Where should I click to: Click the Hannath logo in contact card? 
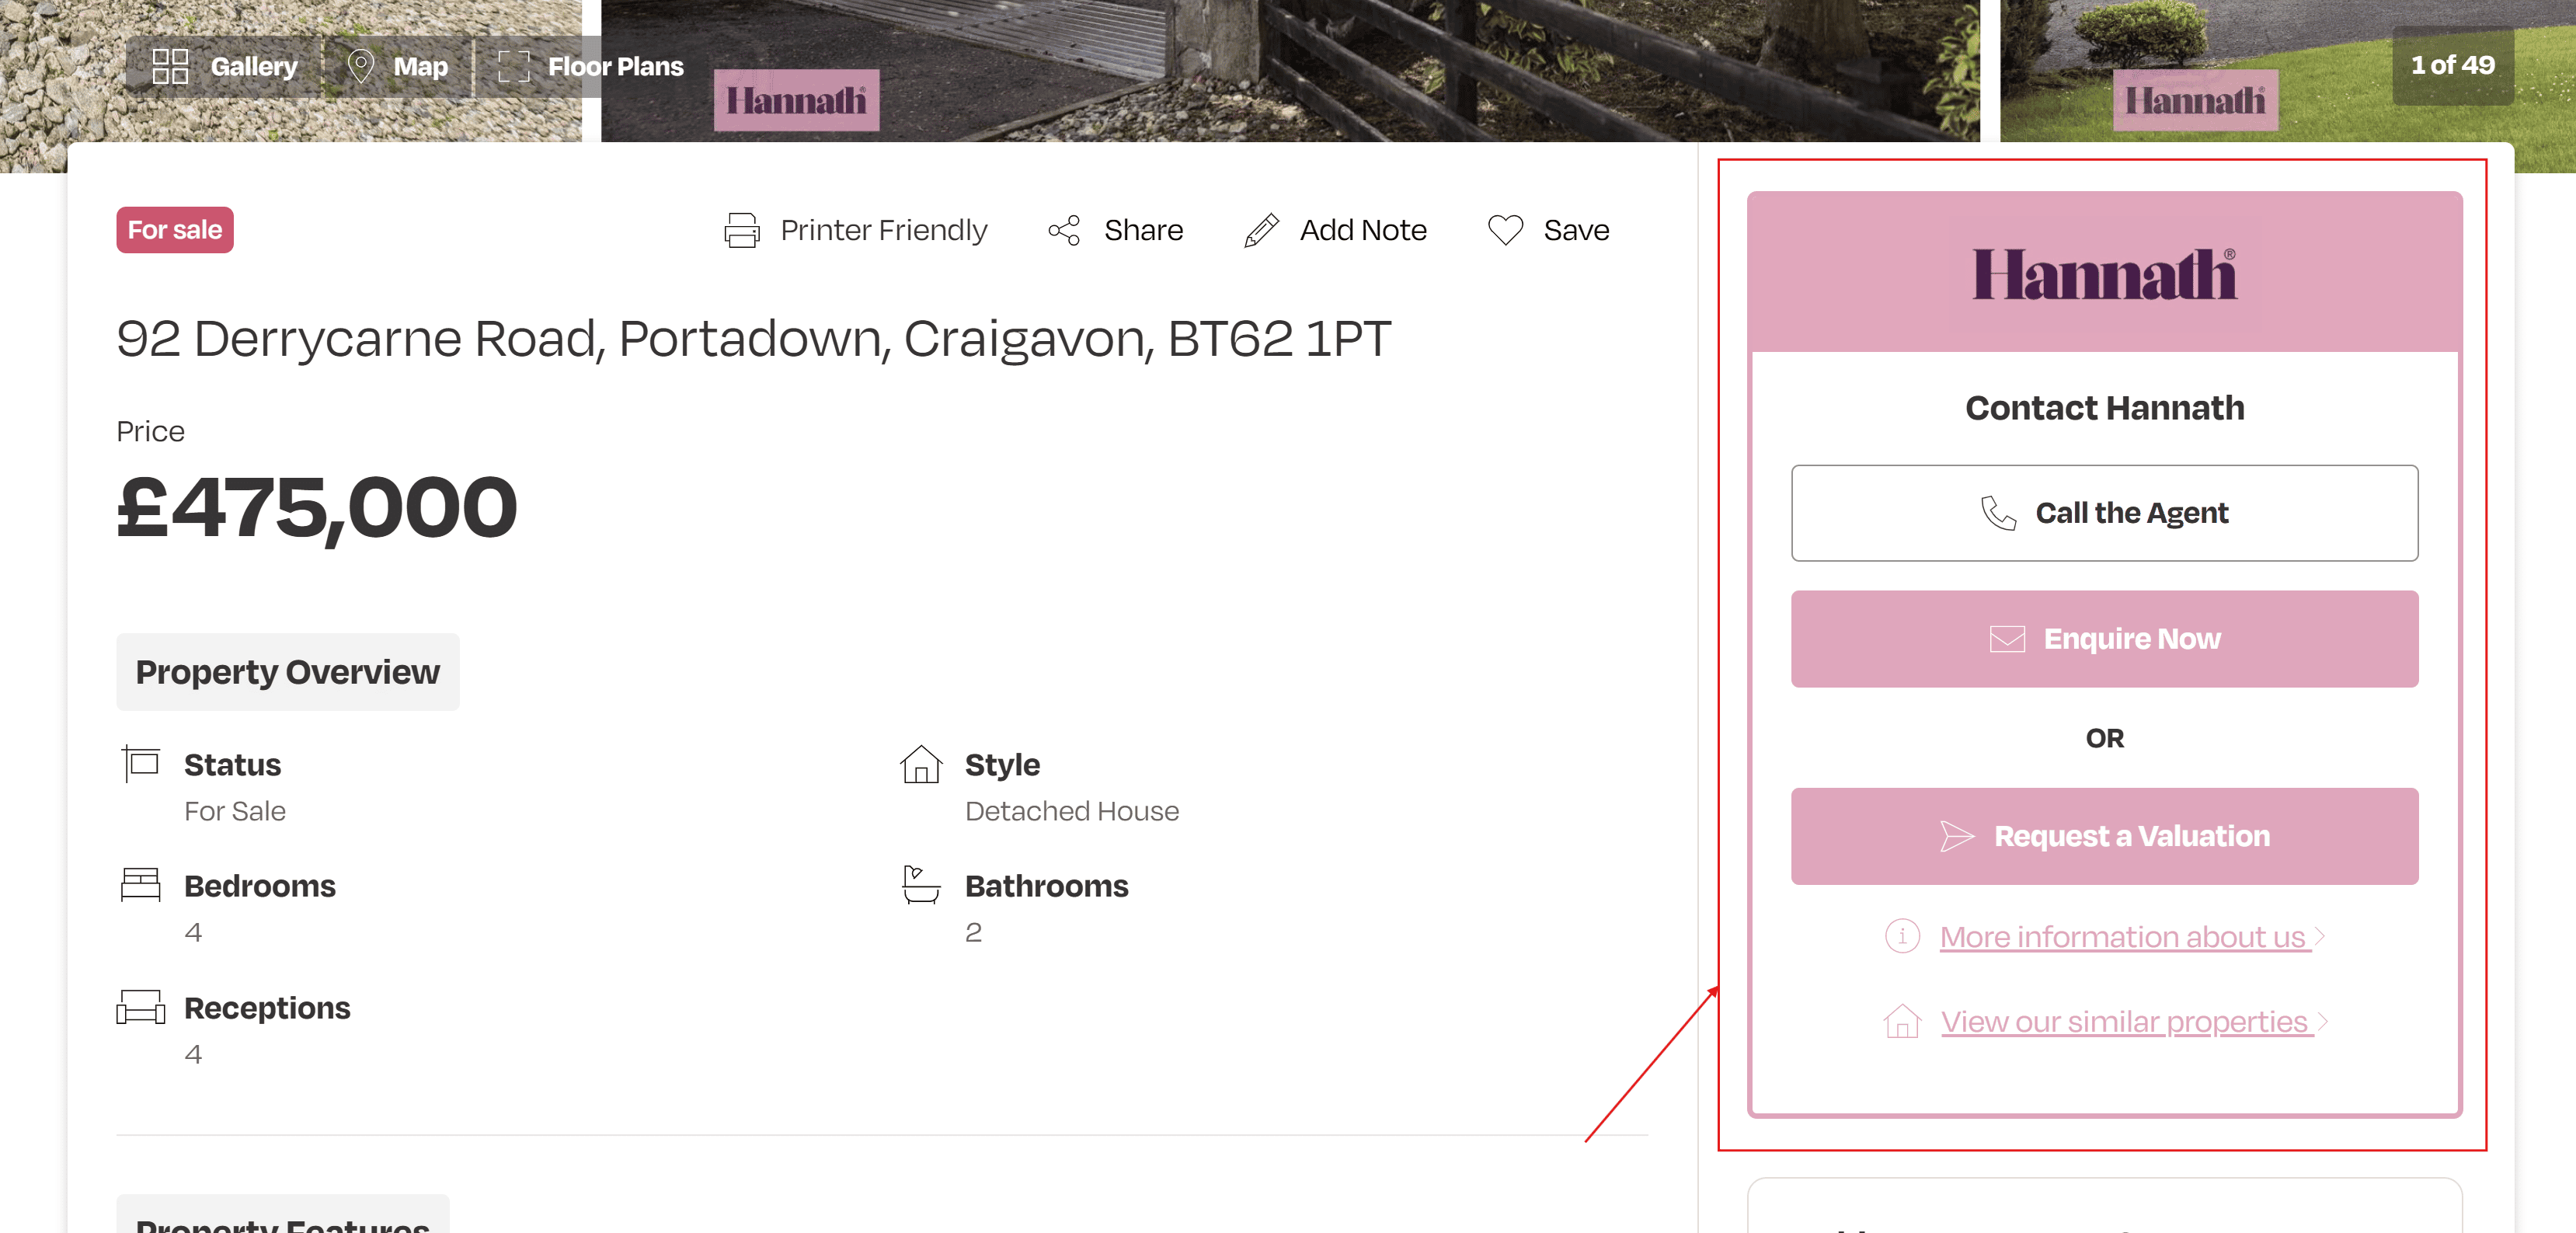click(2104, 274)
